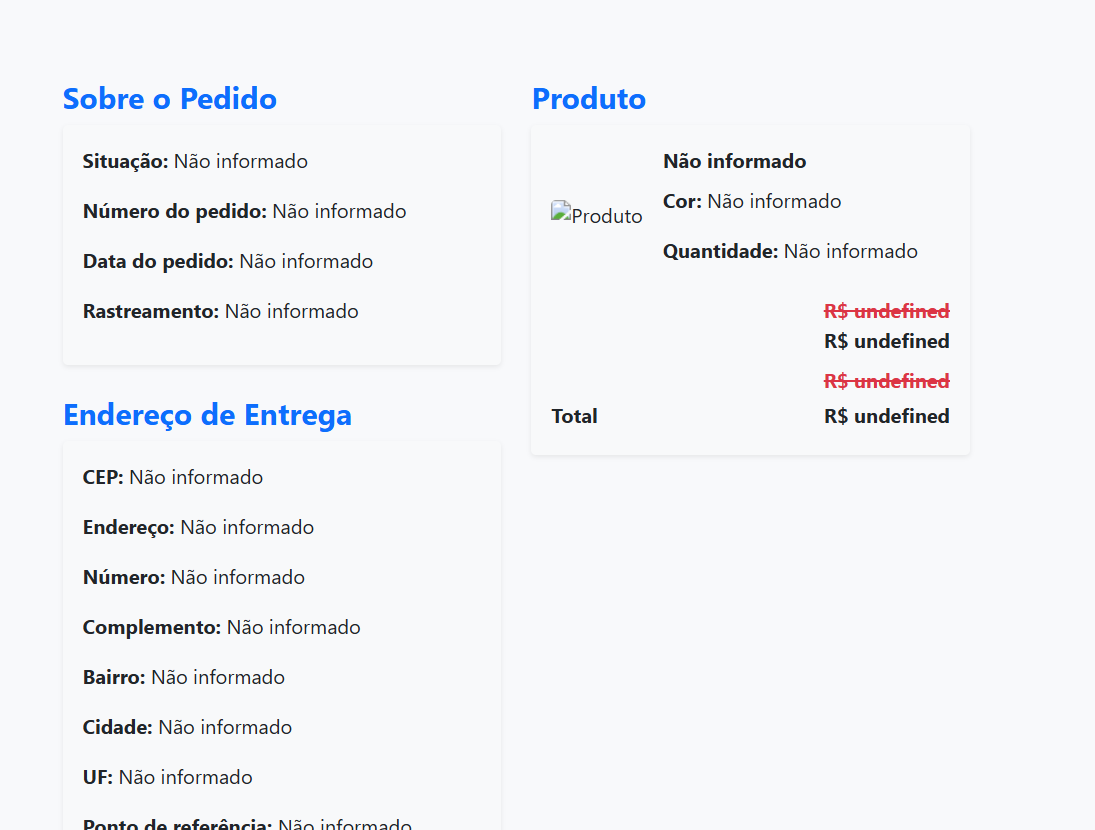This screenshot has width=1095, height=830.
Task: Click the UF label
Action: click(x=98, y=777)
